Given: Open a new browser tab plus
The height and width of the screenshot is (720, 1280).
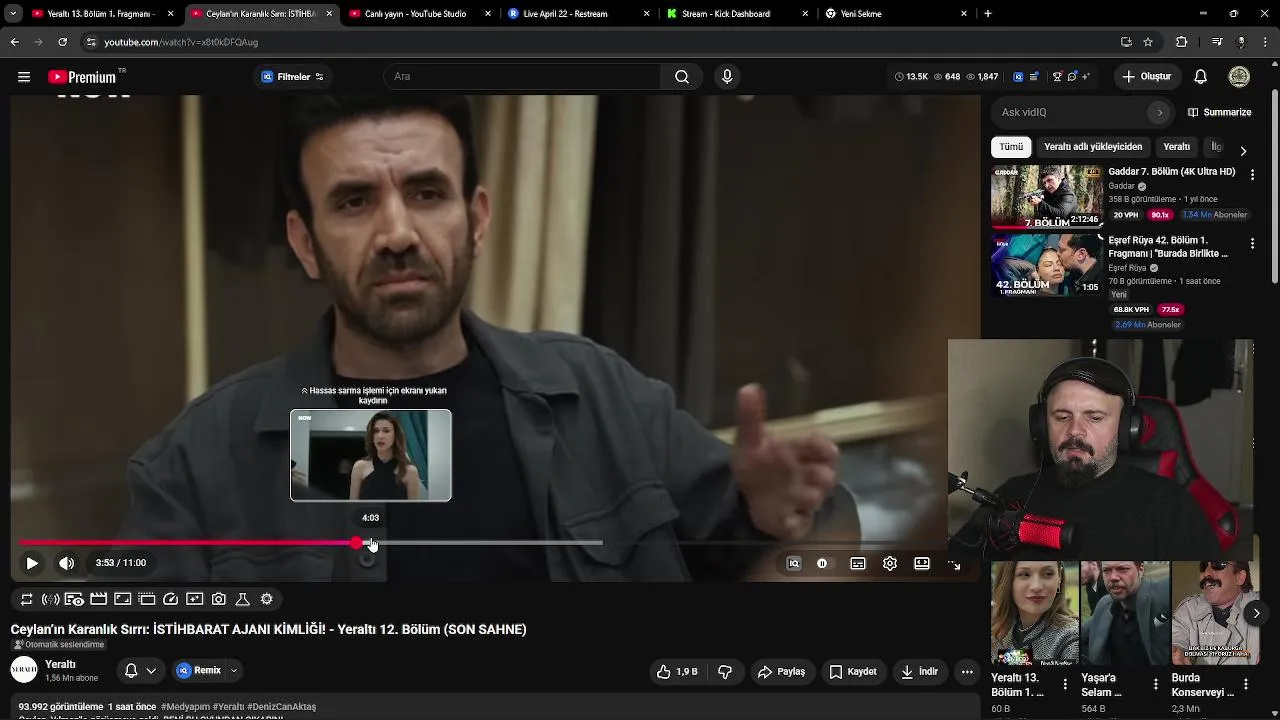Looking at the screenshot, I should (988, 14).
